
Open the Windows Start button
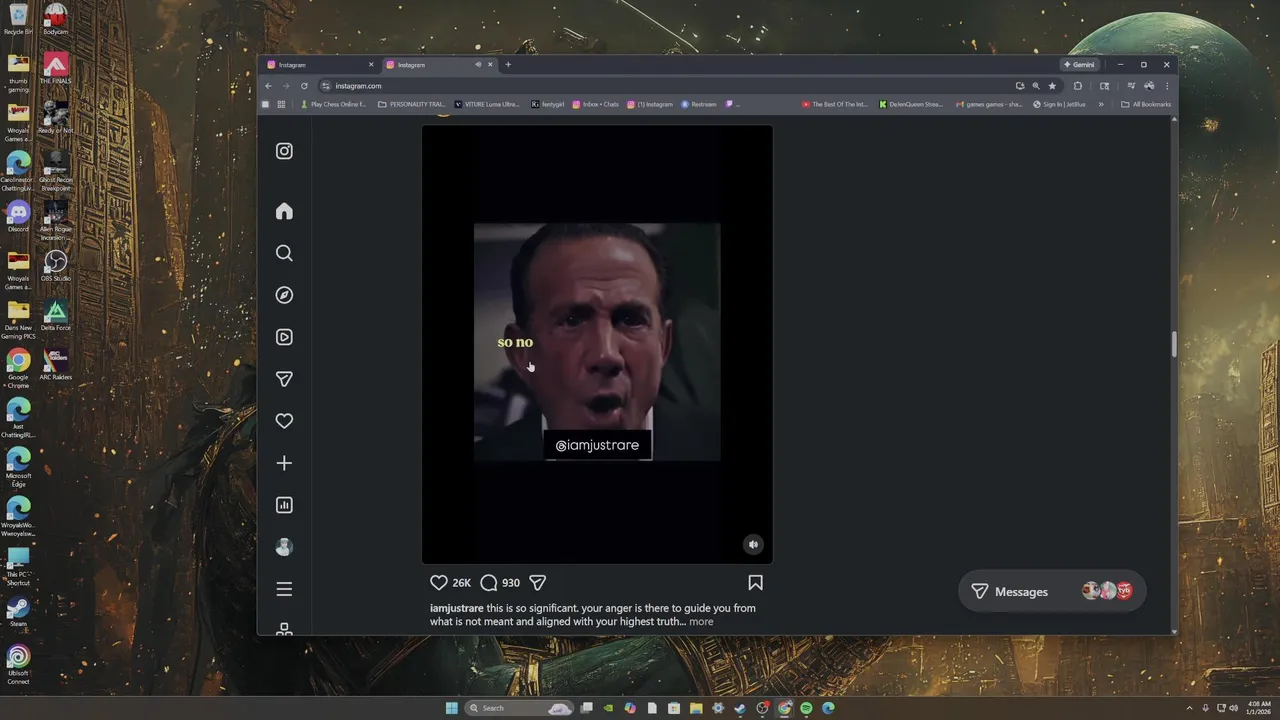click(x=451, y=708)
